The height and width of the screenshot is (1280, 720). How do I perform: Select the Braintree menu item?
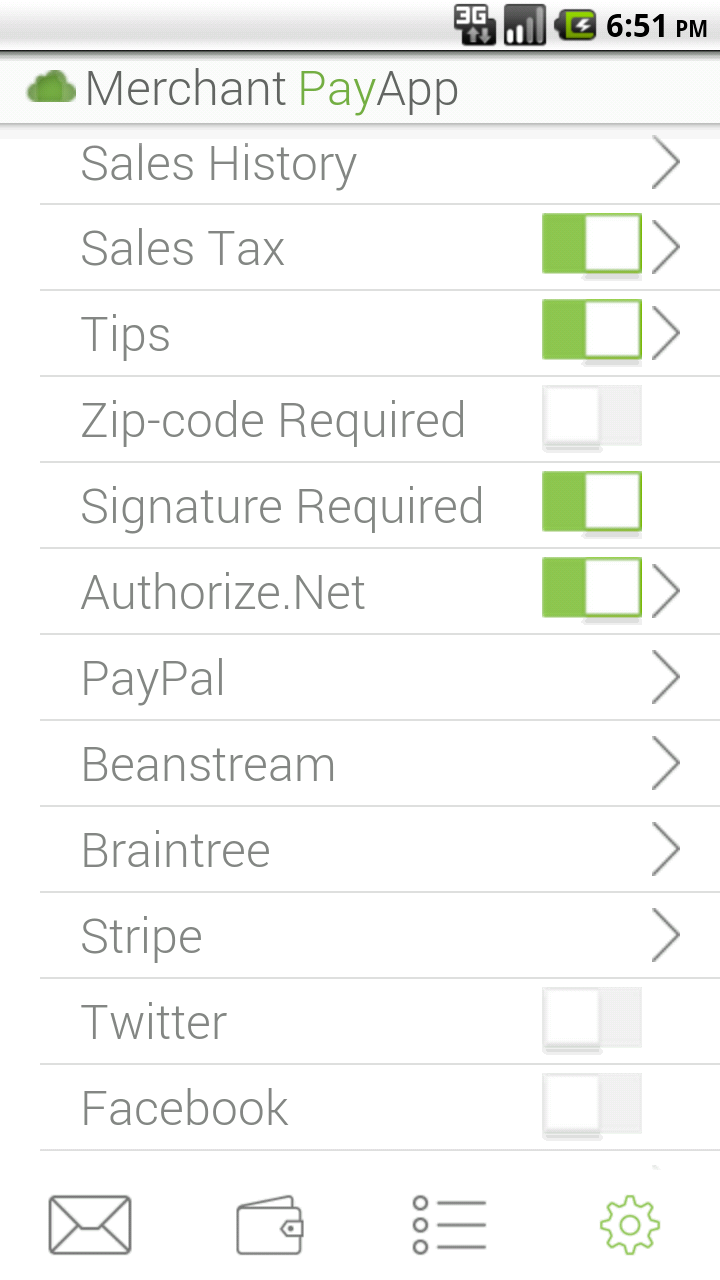coord(176,851)
